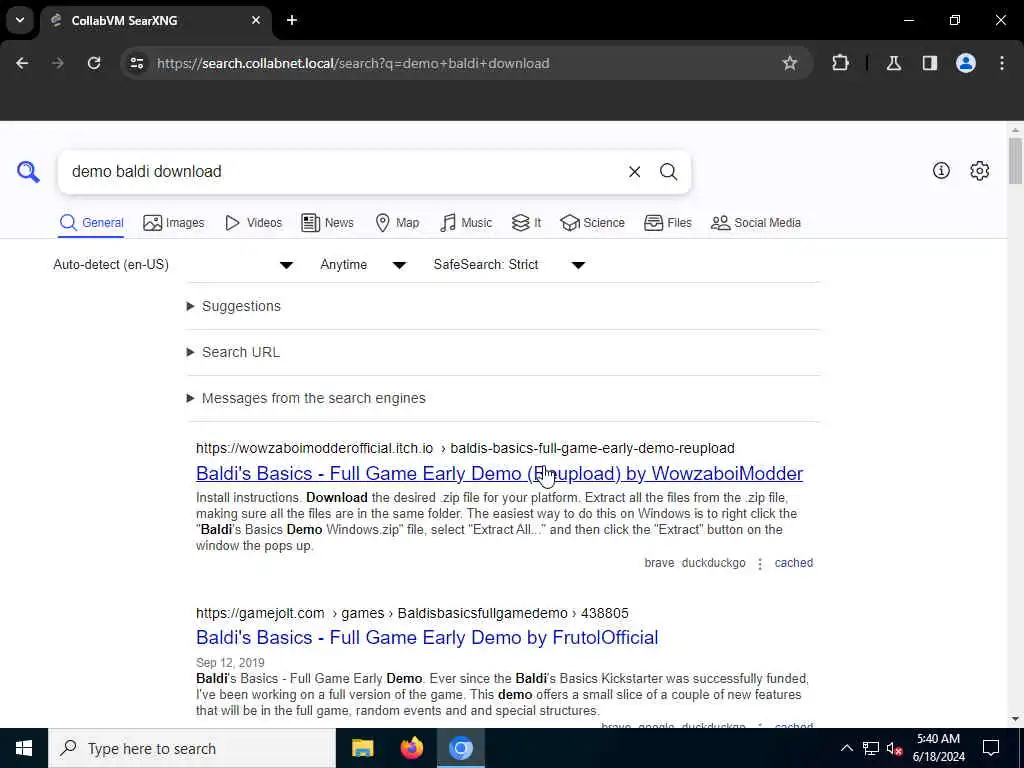Click the gamejolt.com result URL line

(412, 613)
